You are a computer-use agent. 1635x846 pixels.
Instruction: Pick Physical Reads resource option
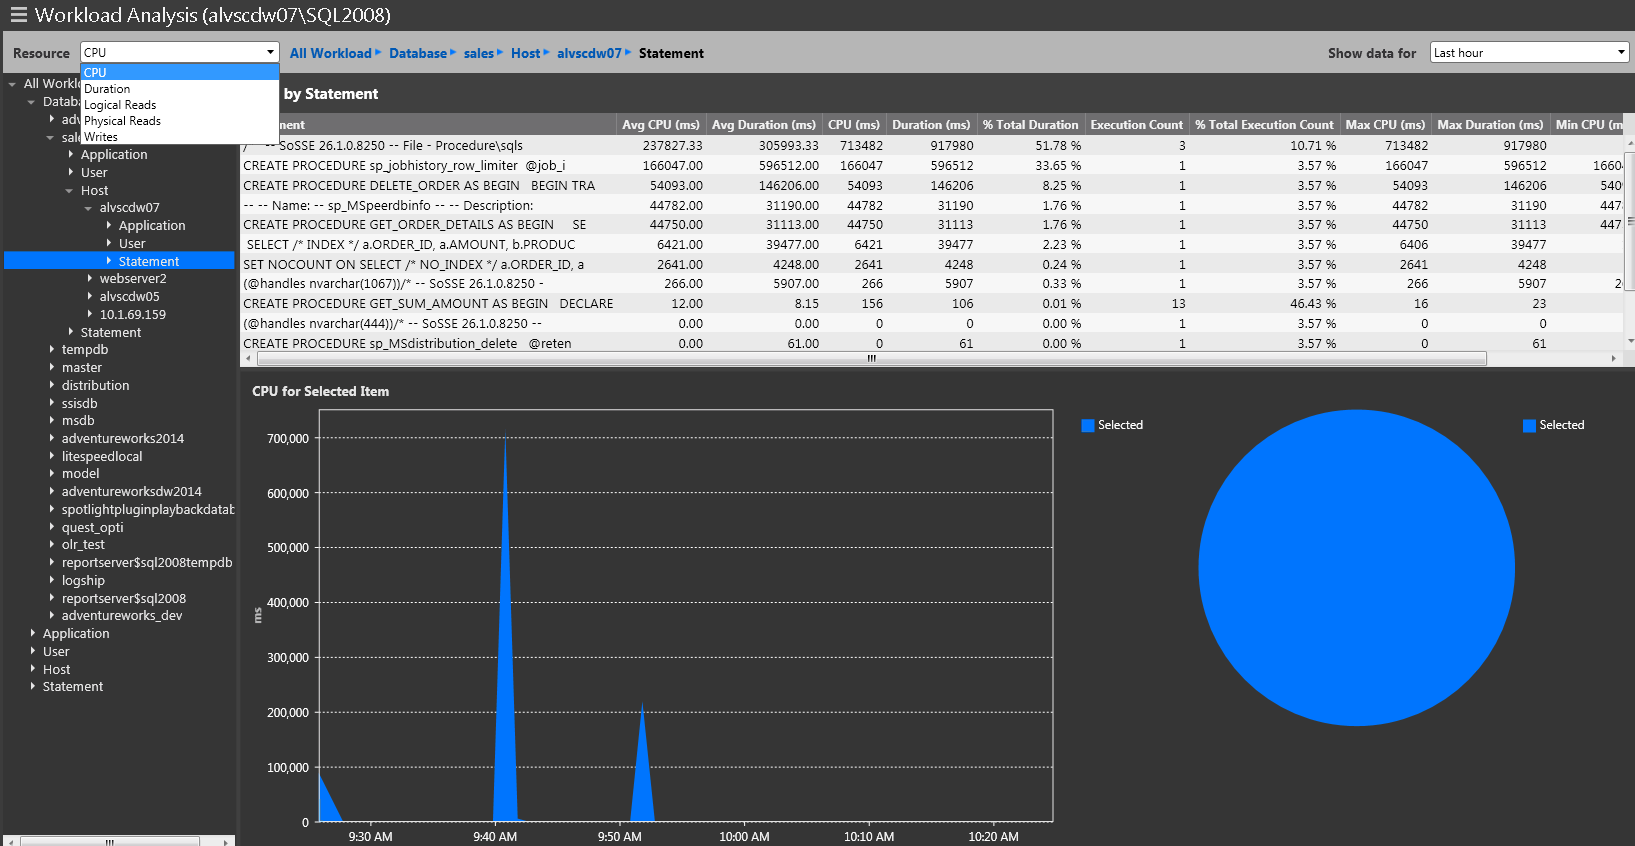tap(122, 121)
